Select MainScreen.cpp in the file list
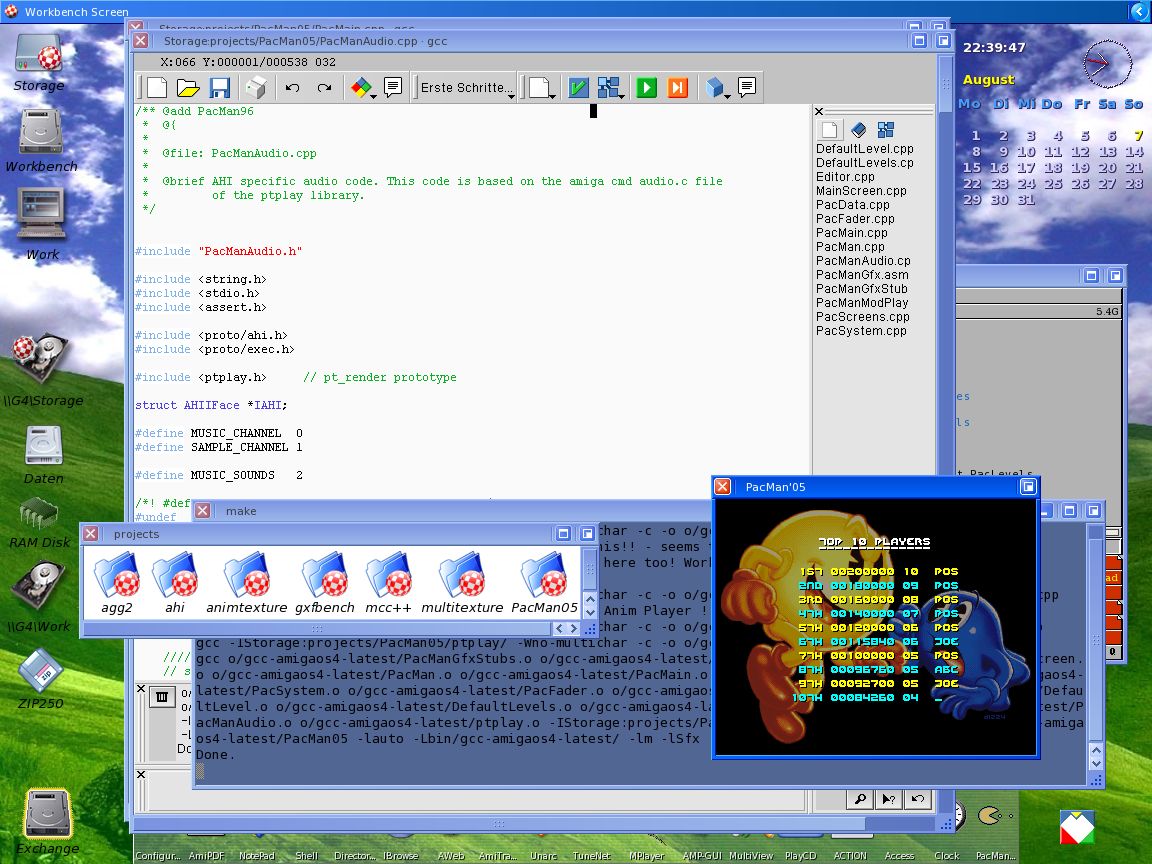 click(x=861, y=190)
